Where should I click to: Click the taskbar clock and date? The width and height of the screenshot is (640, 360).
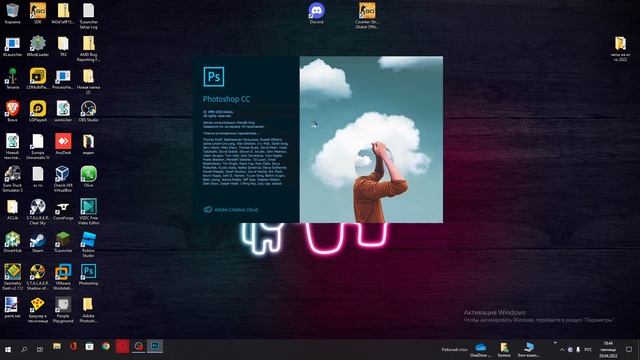[608, 349]
